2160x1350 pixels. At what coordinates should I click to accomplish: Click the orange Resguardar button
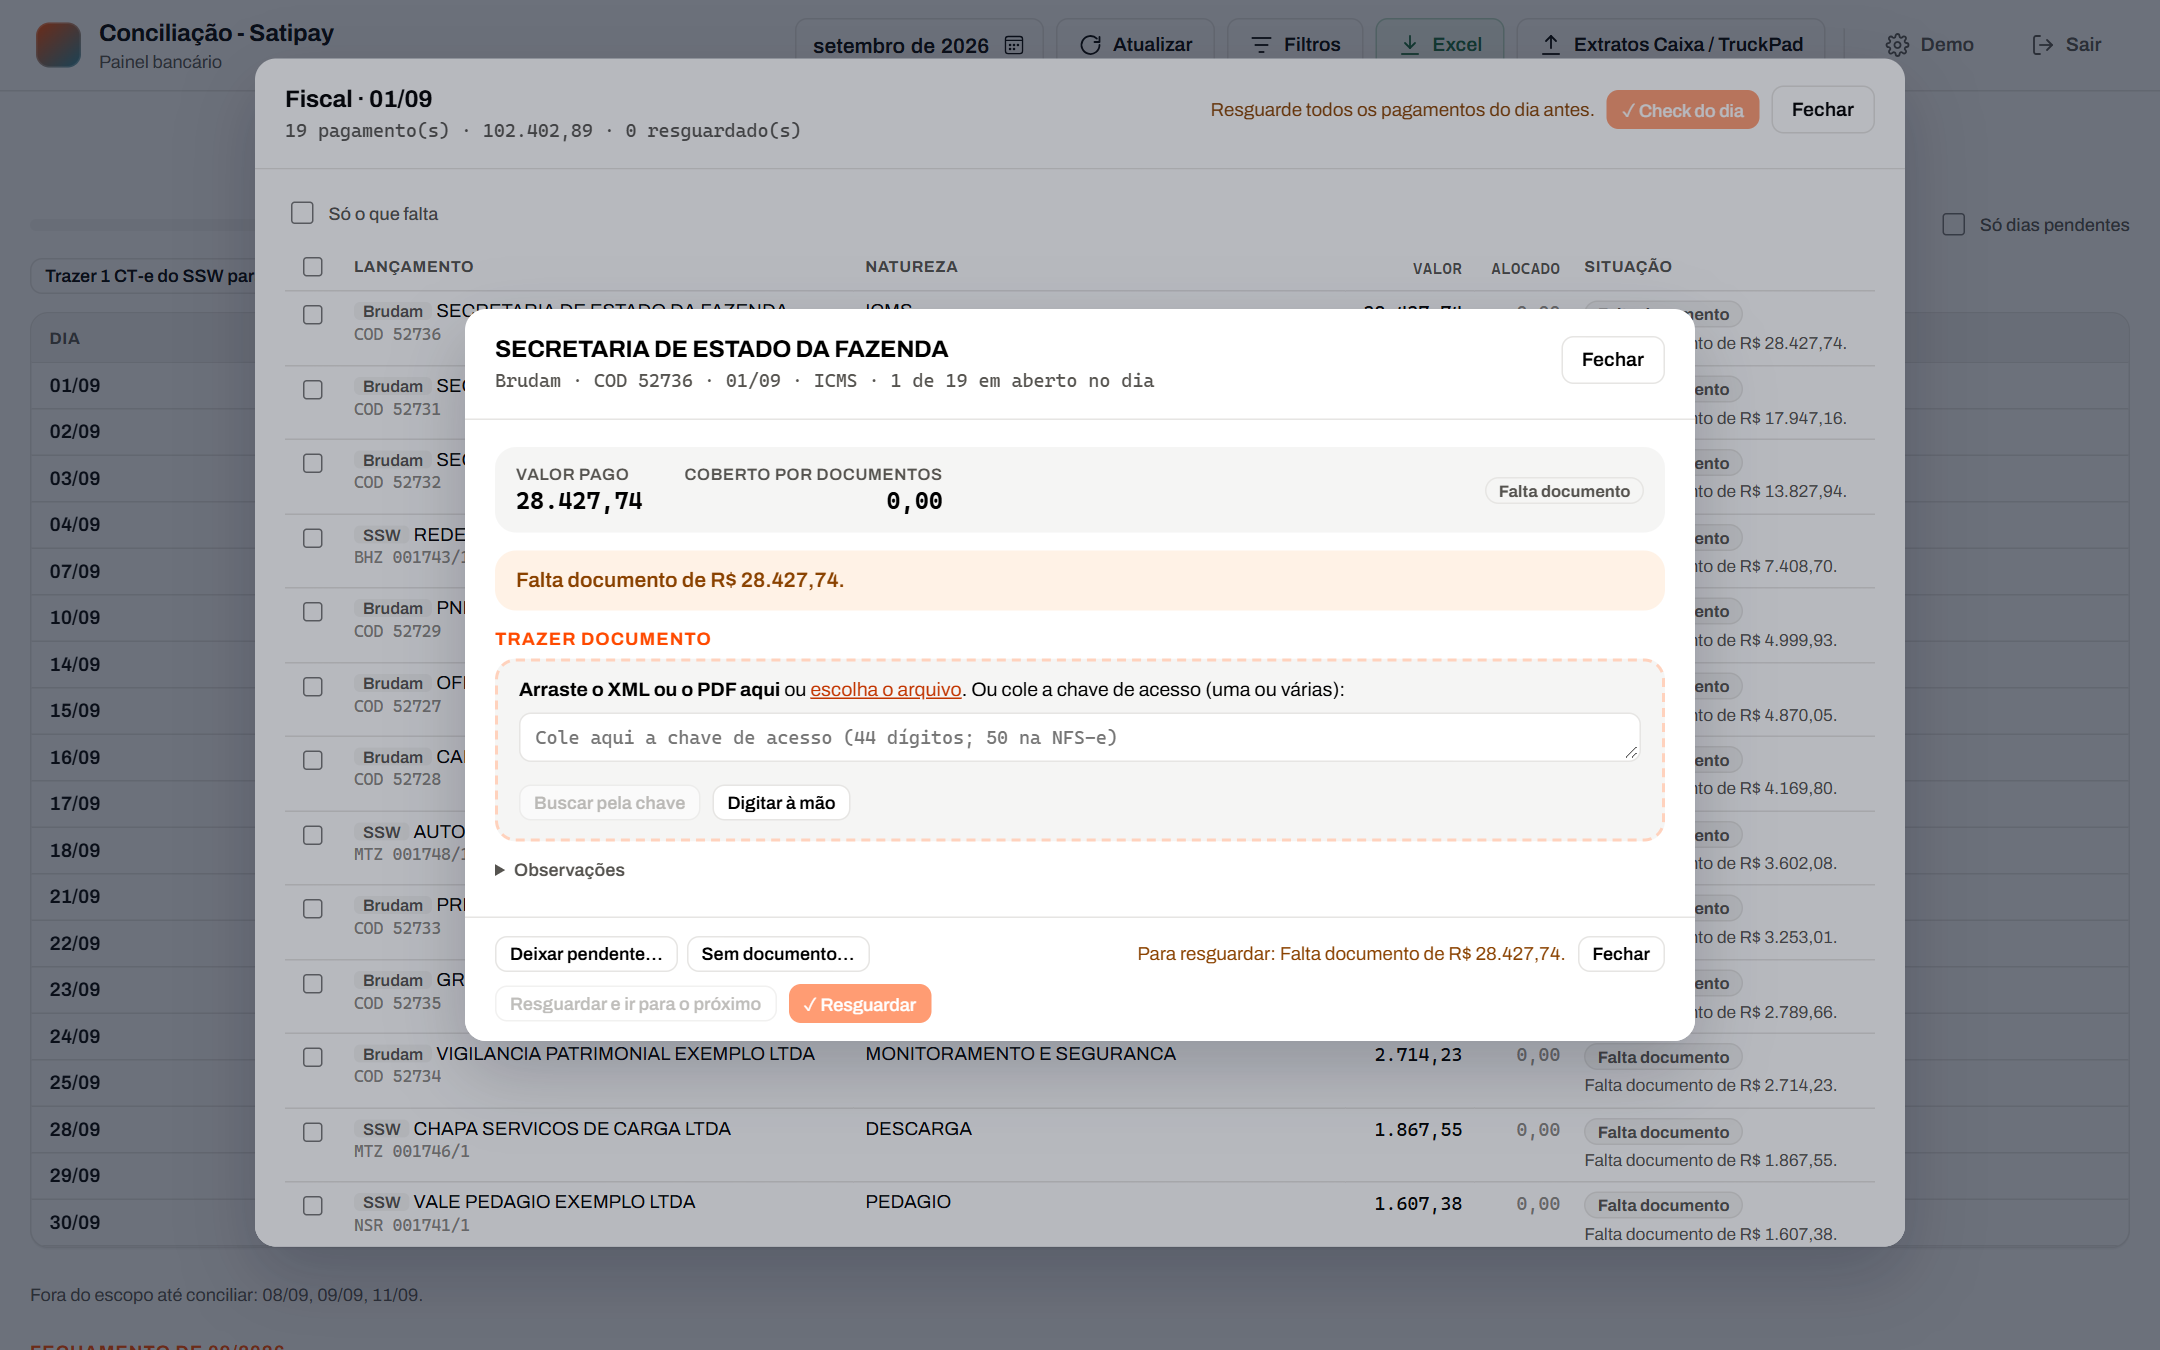(x=860, y=1004)
